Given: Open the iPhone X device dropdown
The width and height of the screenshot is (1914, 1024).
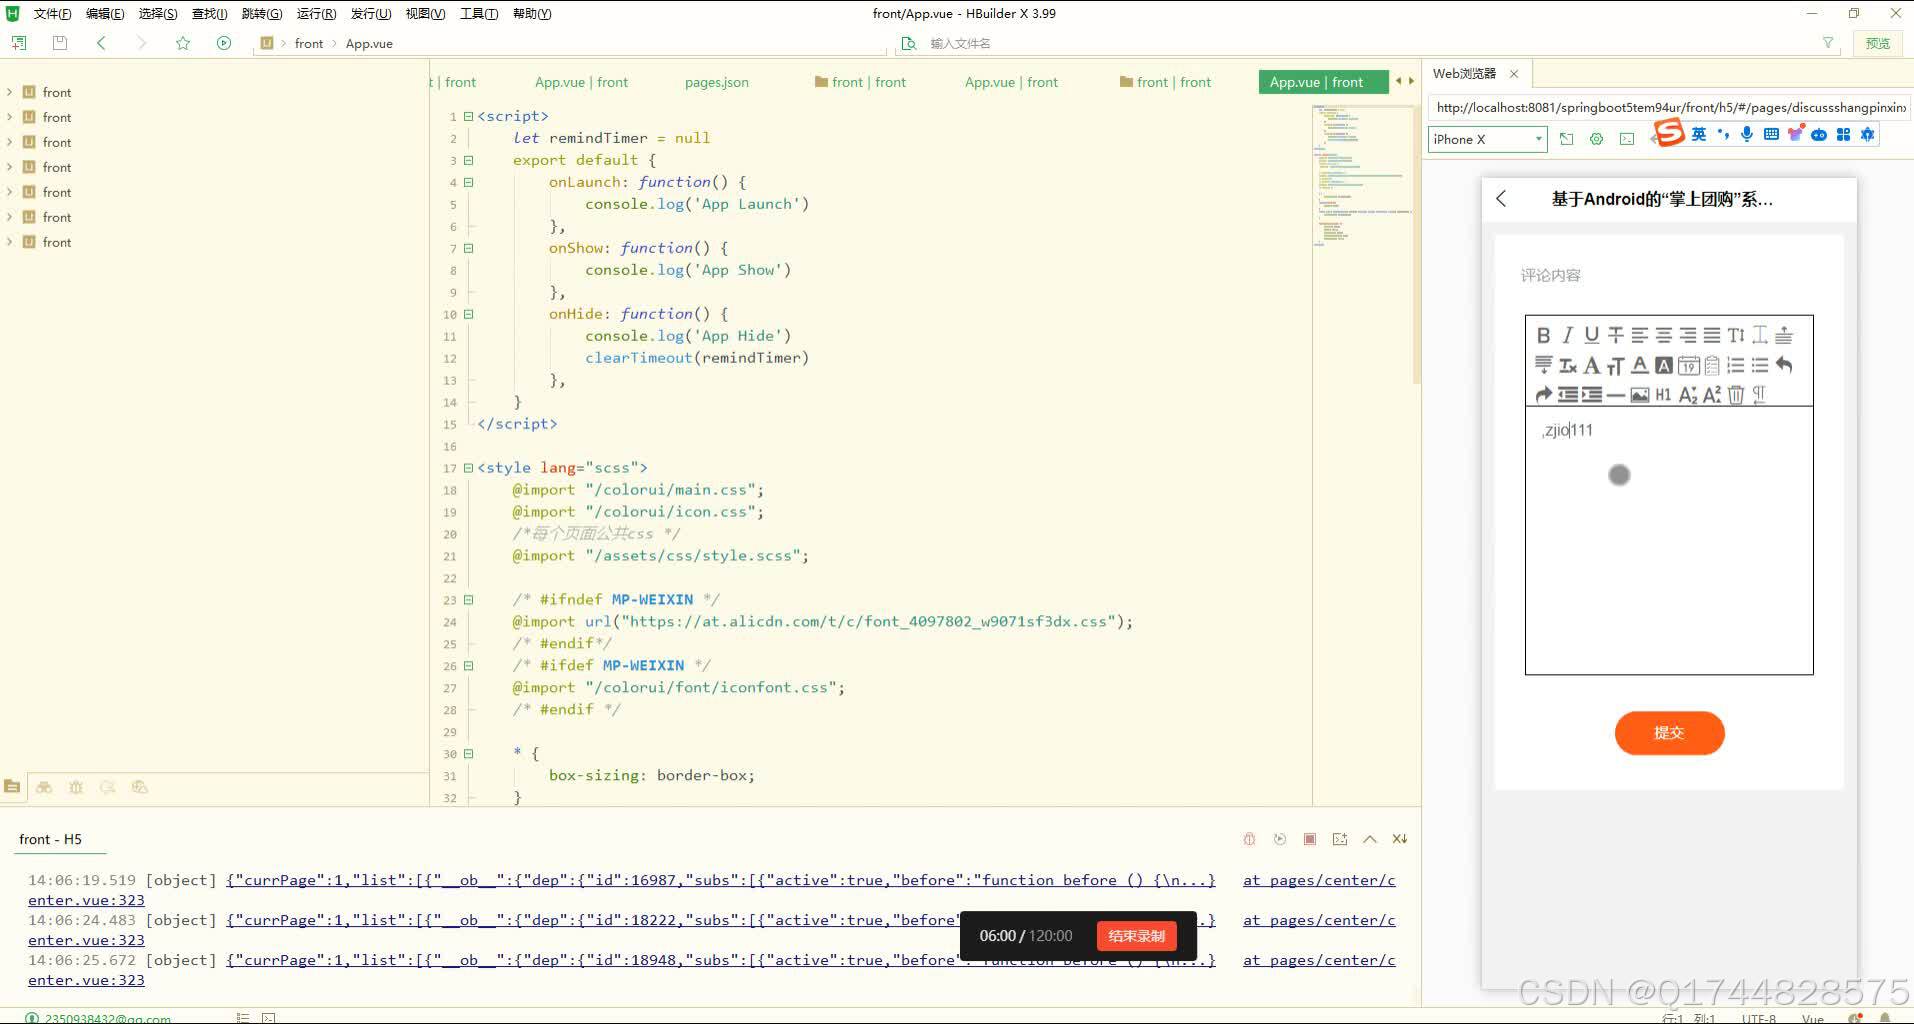Looking at the screenshot, I should coord(1487,139).
